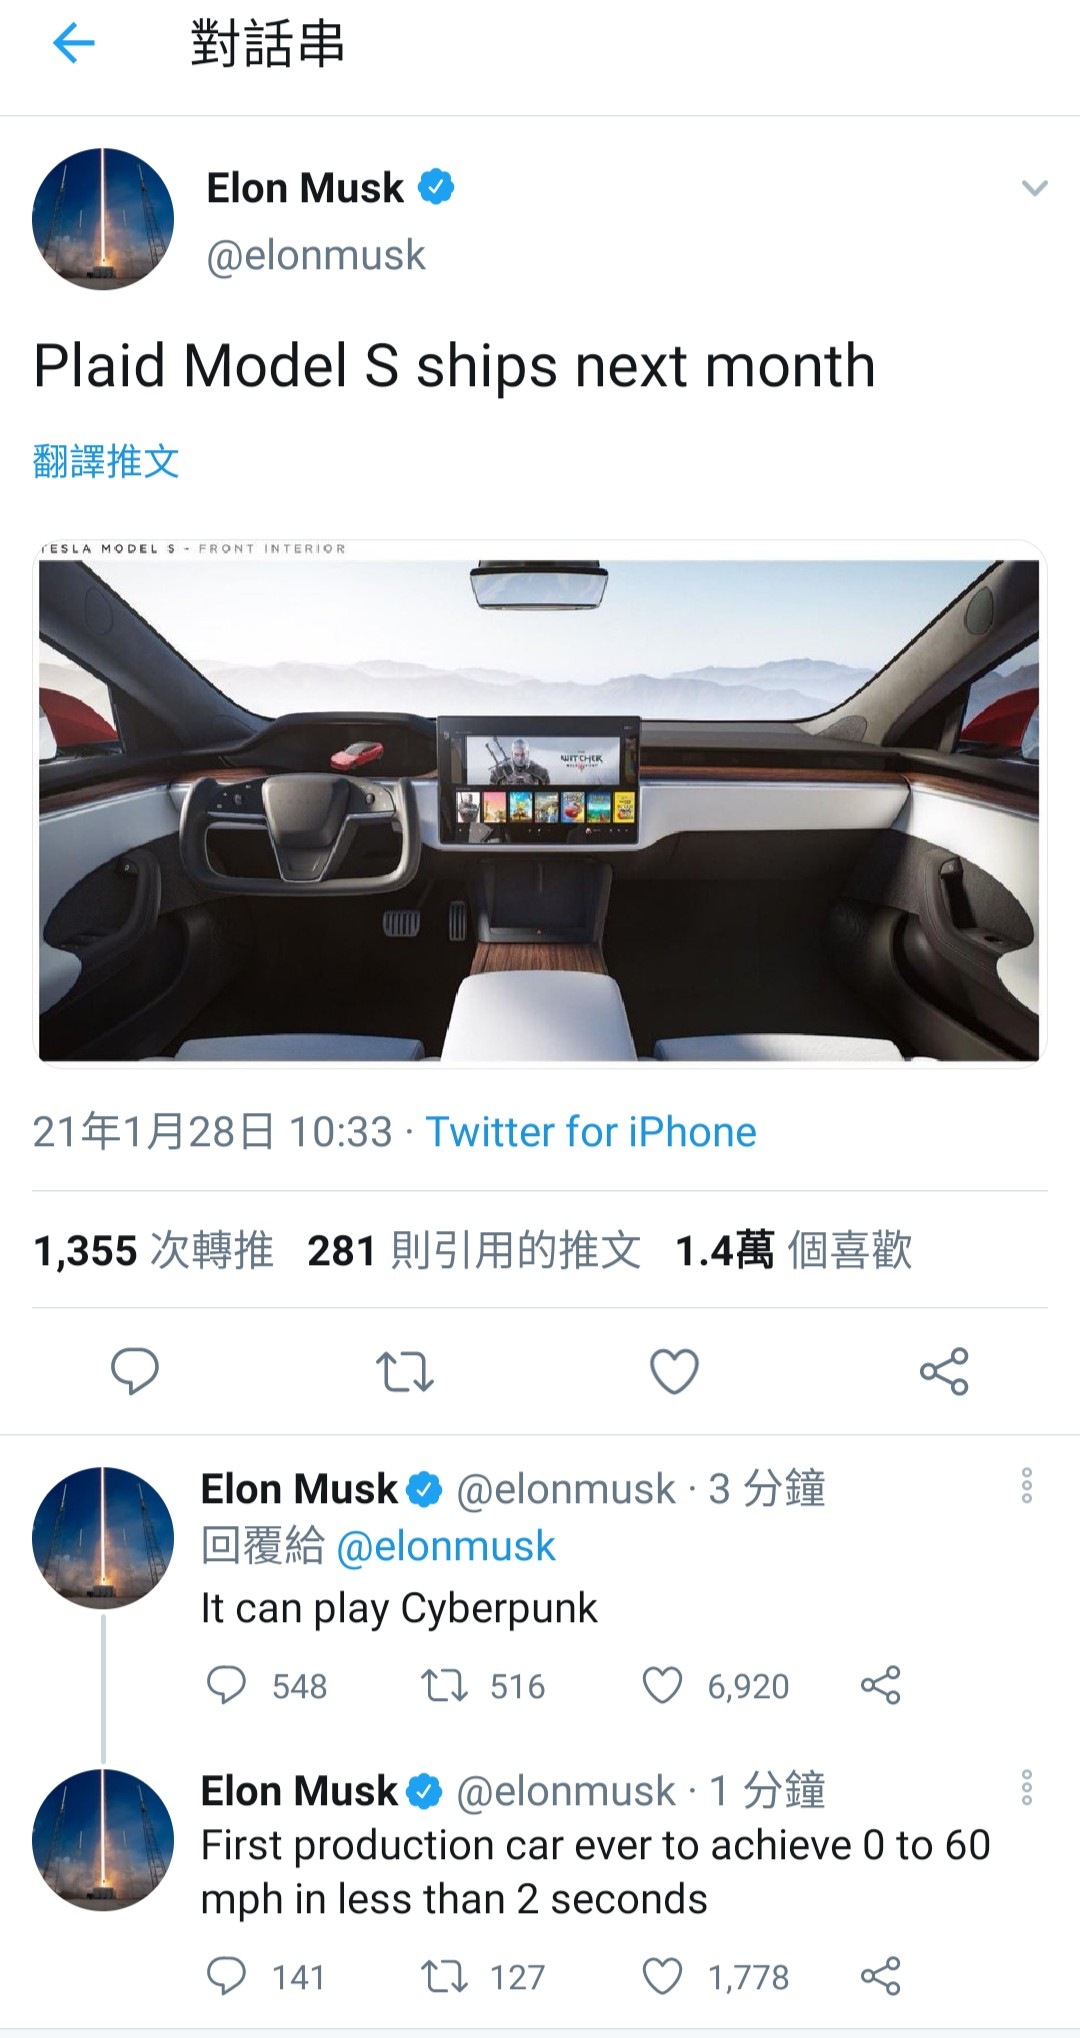Screen dimensions: 1080x2038
Task: Retweet the '0 to 60 mph' reply
Action: (443, 1976)
